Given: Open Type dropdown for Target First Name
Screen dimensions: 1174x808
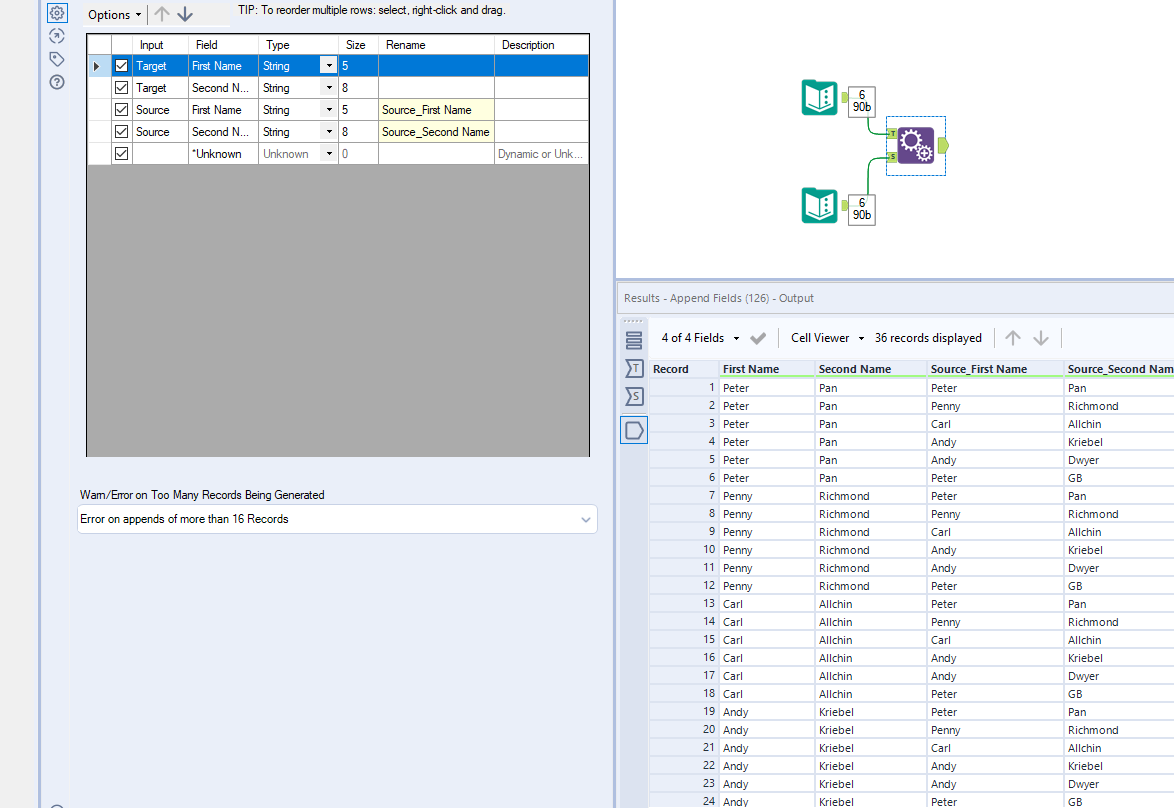Looking at the screenshot, I should point(328,66).
